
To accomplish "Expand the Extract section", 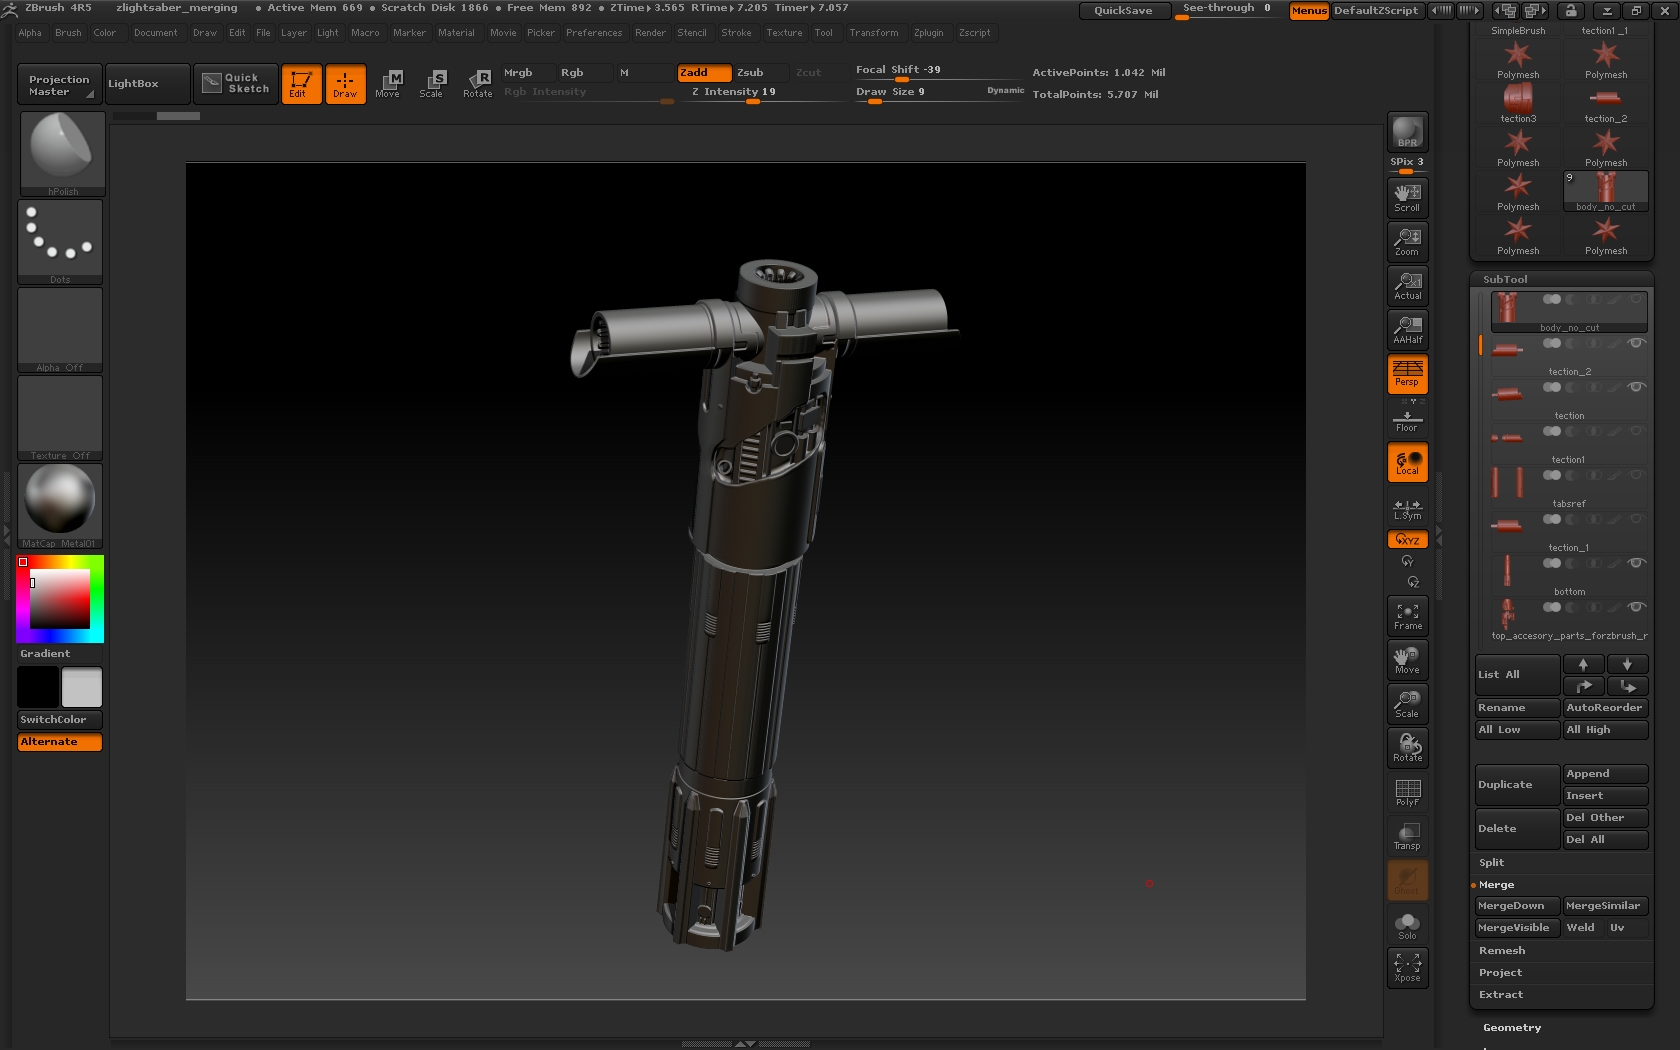I will point(1501,995).
